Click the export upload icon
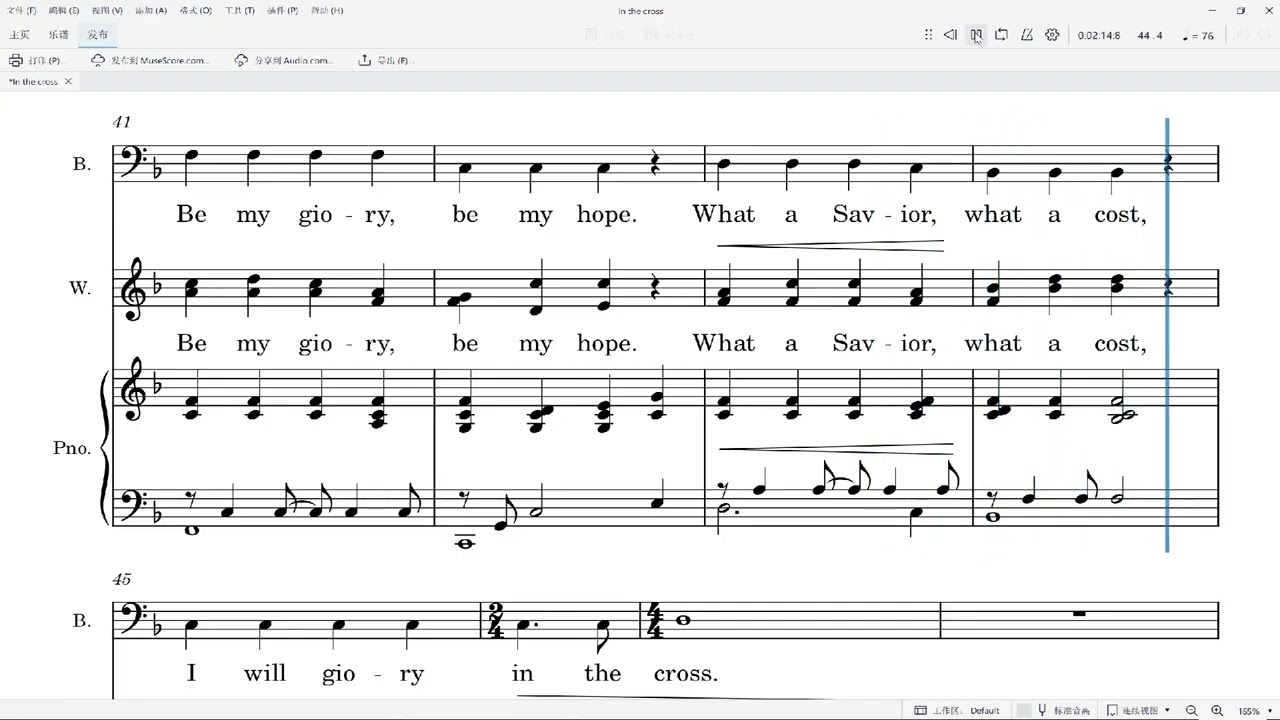Viewport: 1280px width, 720px height. (364, 60)
